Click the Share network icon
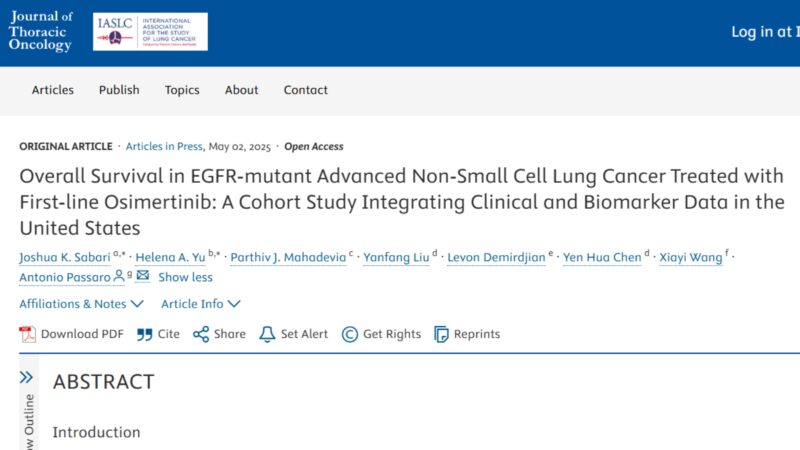Viewport: 800px width, 450px height. [201, 334]
